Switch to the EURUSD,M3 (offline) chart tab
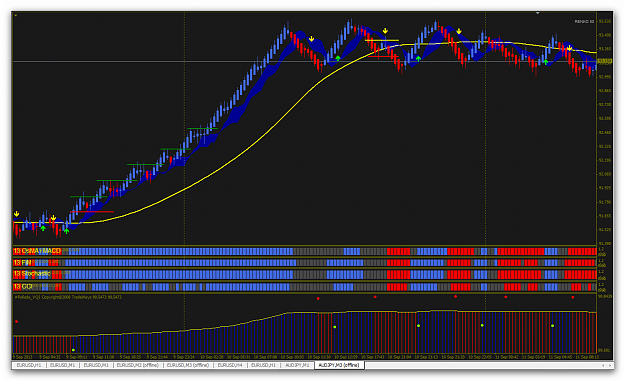Viewport: 625px width, 381px height. tap(188, 365)
